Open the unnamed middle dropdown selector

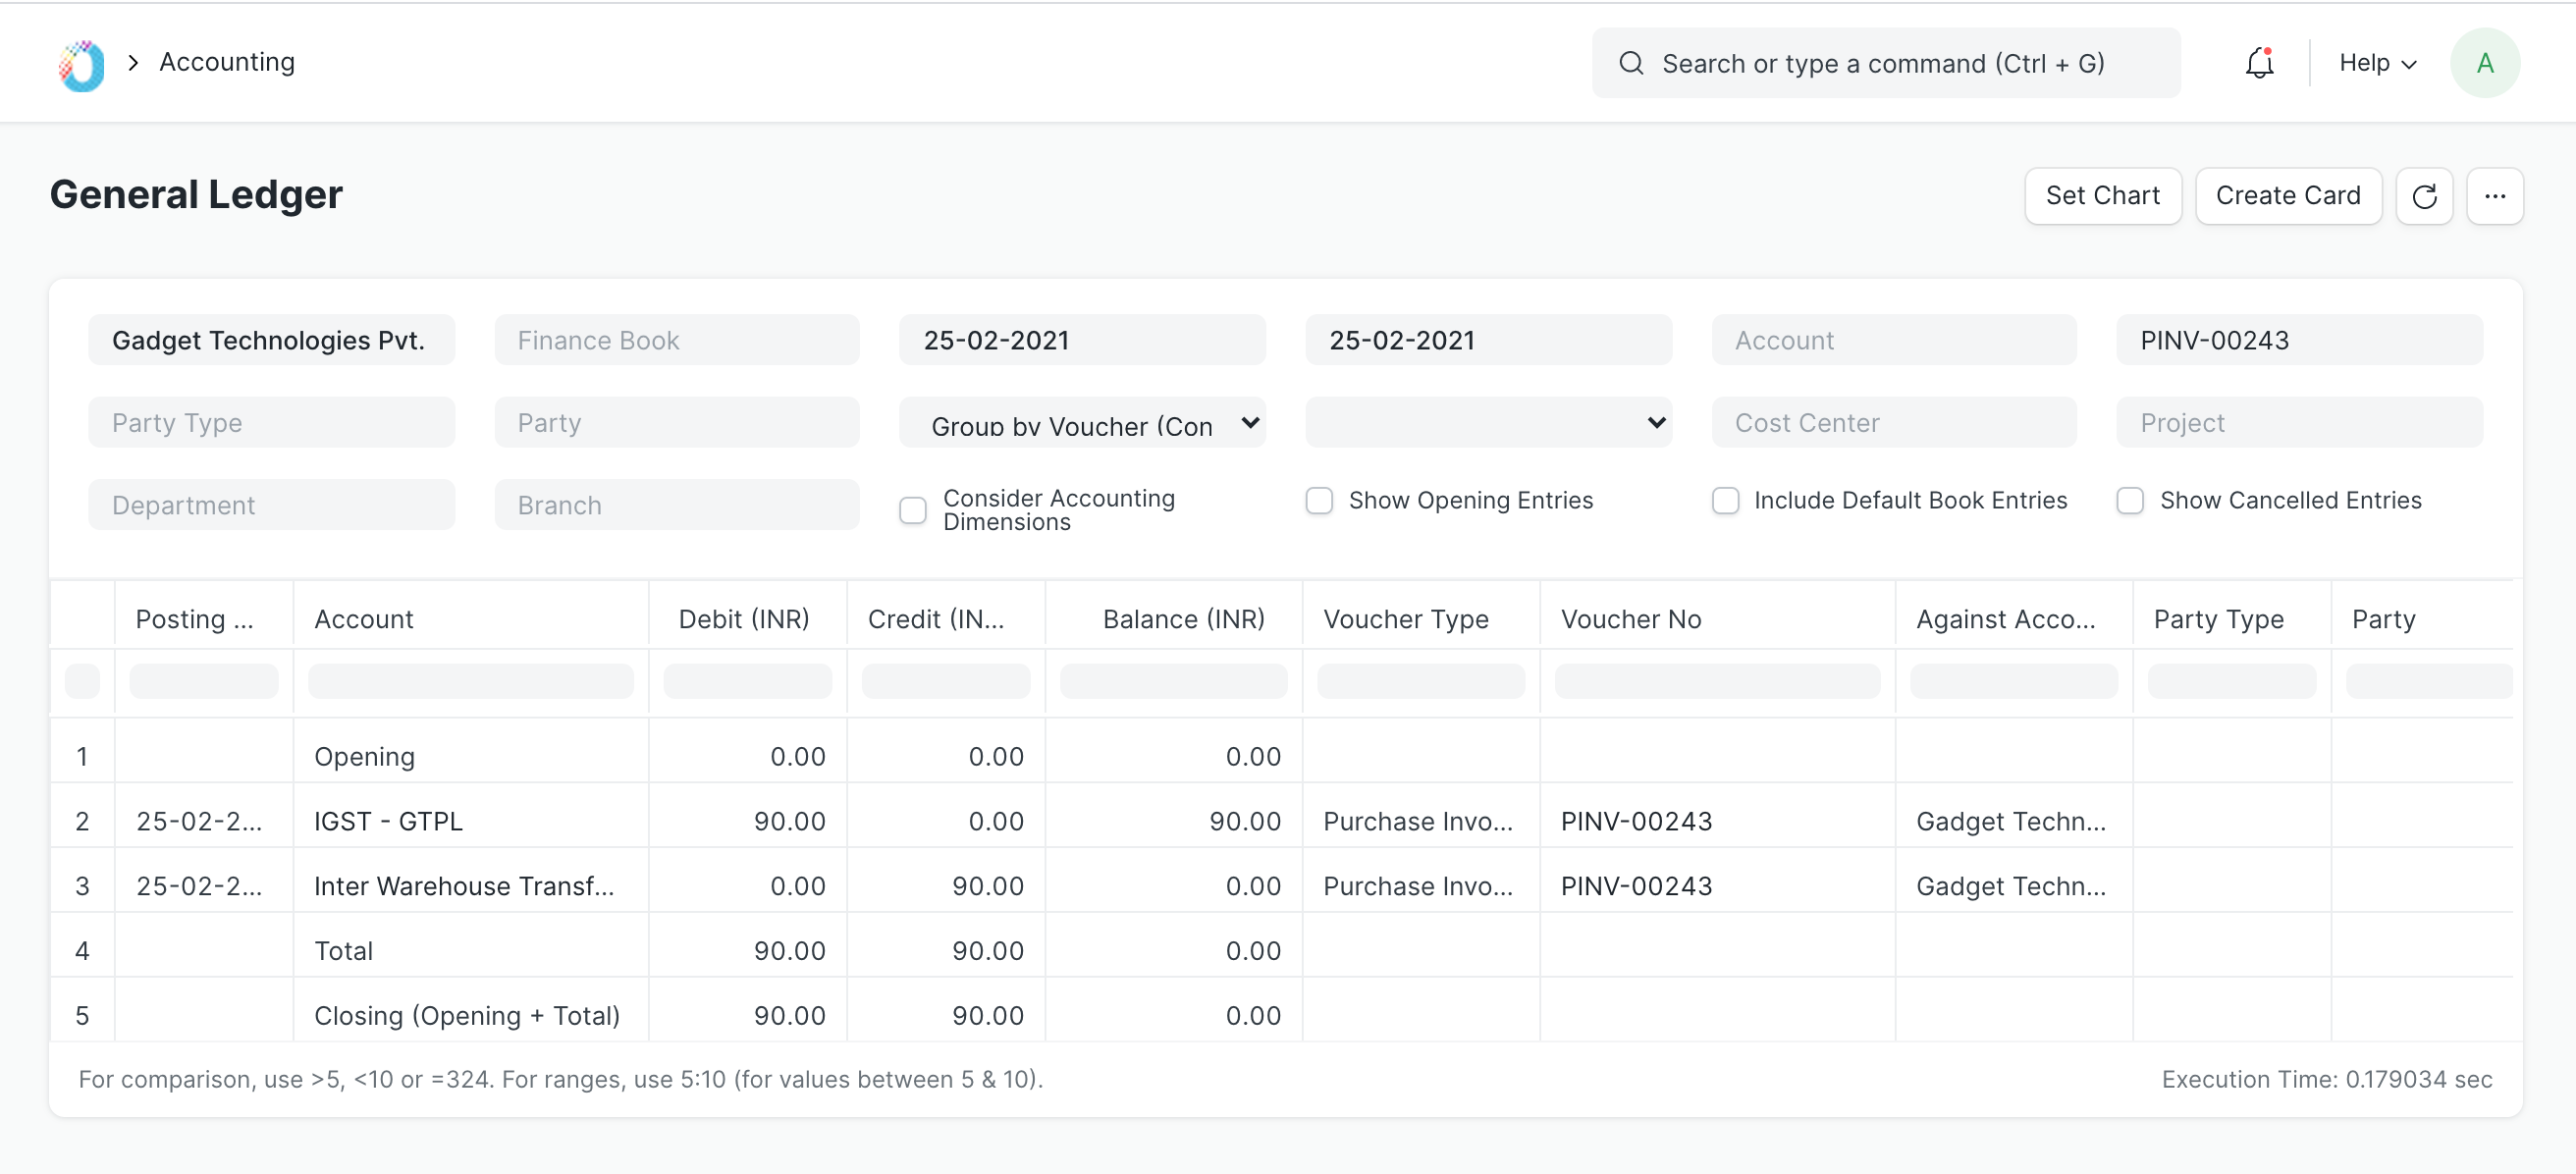point(1490,422)
